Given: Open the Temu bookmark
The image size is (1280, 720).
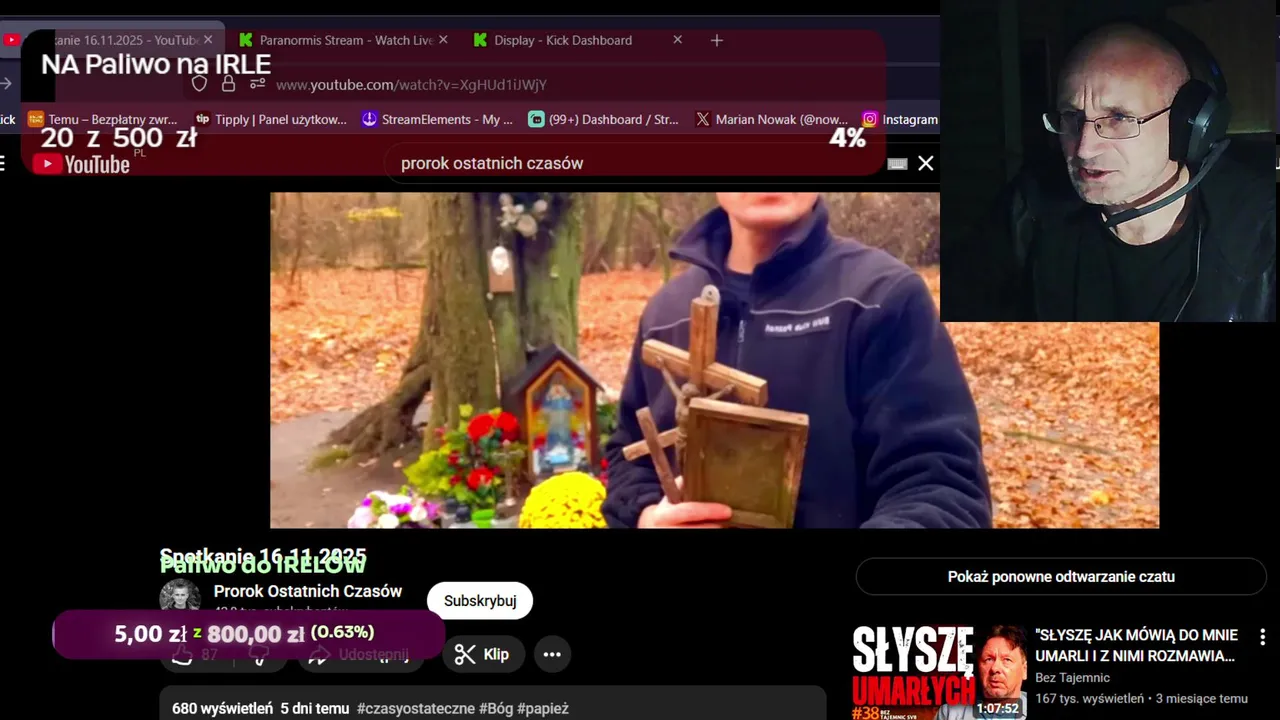Looking at the screenshot, I should click(x=103, y=119).
